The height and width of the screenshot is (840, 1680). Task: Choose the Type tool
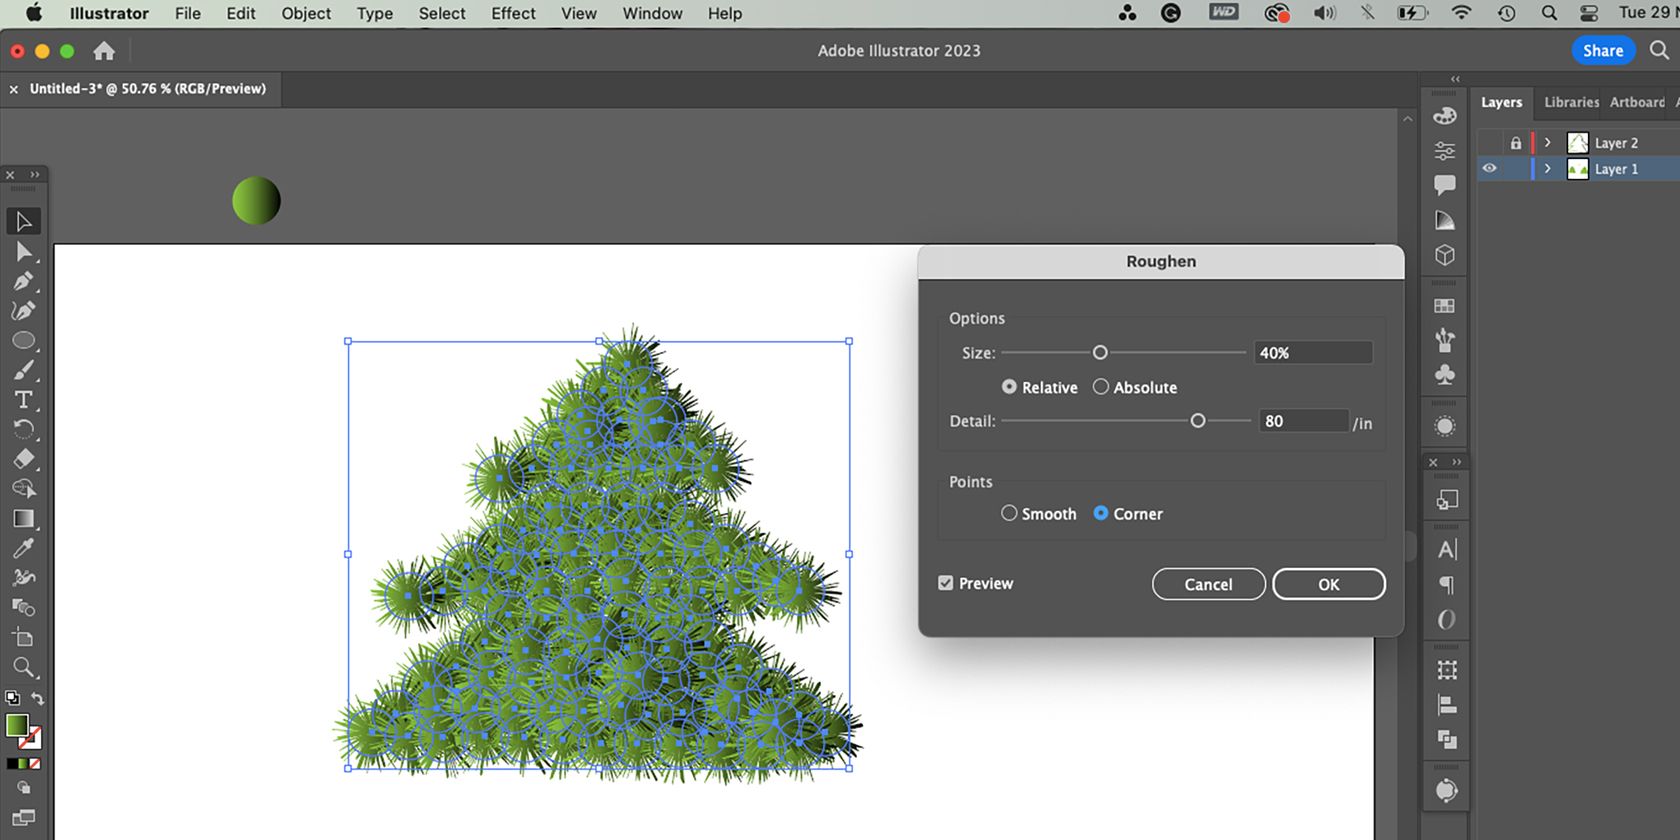tap(24, 400)
